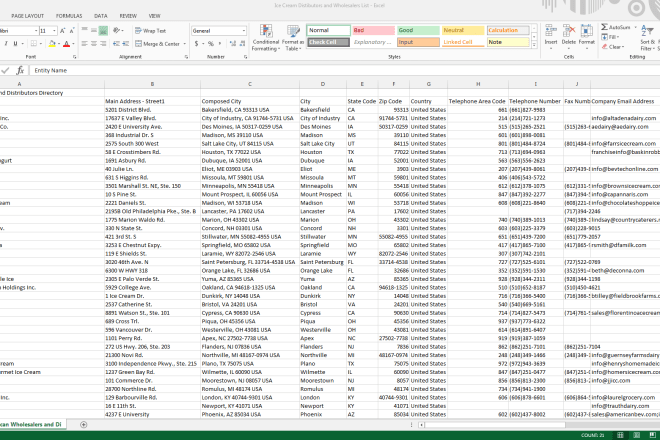Toggle Wrap Text
The width and height of the screenshot is (660, 440).
[150, 31]
